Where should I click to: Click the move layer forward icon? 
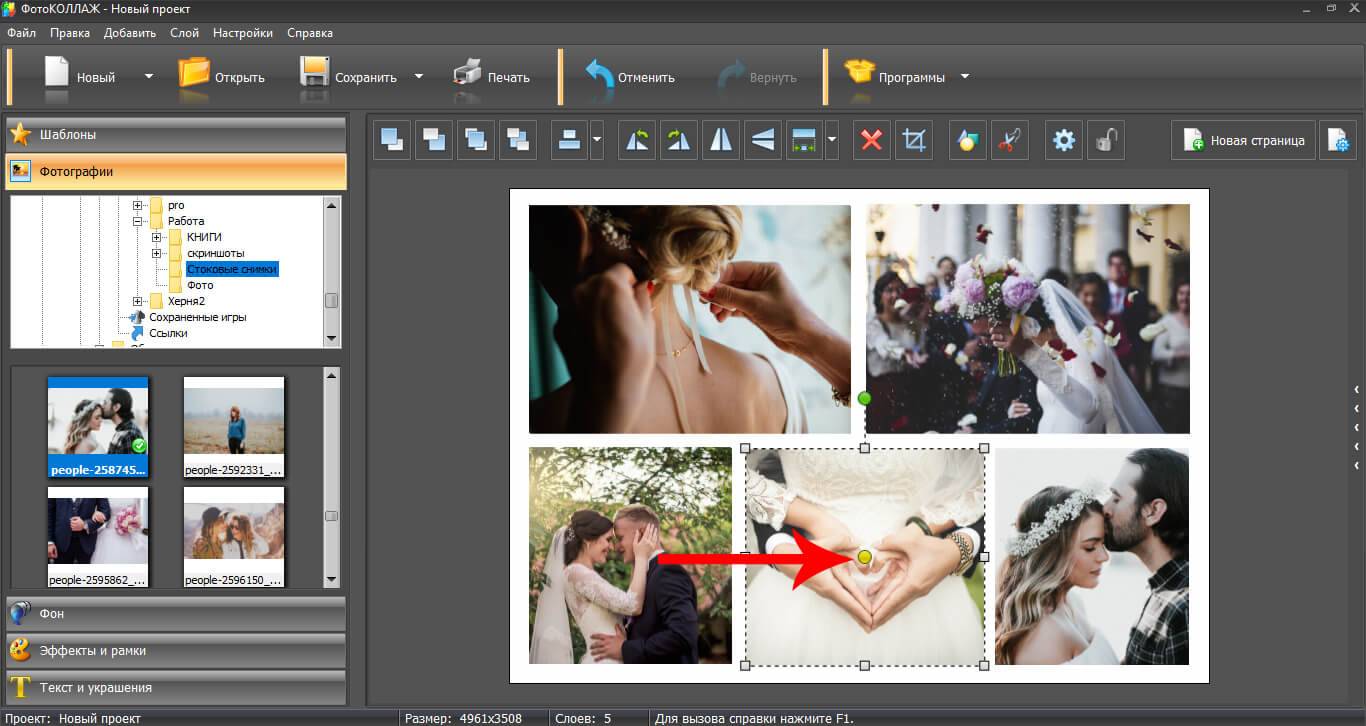[x=477, y=140]
